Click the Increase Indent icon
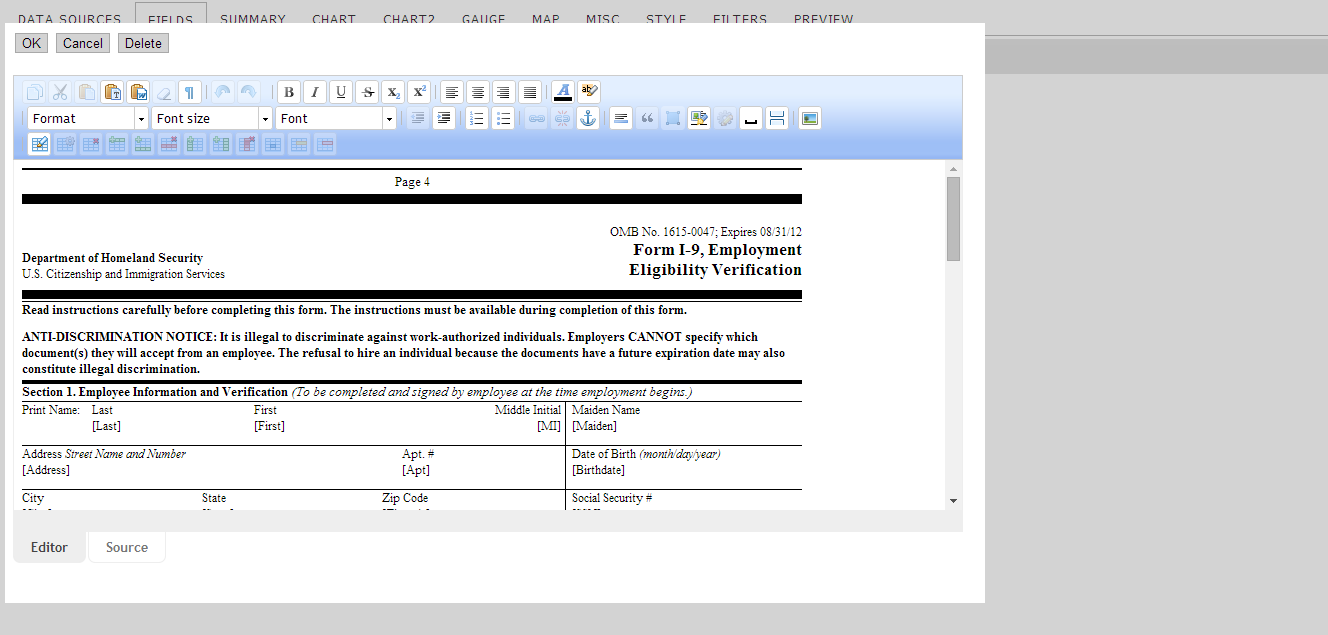This screenshot has width=1328, height=635. click(x=444, y=118)
